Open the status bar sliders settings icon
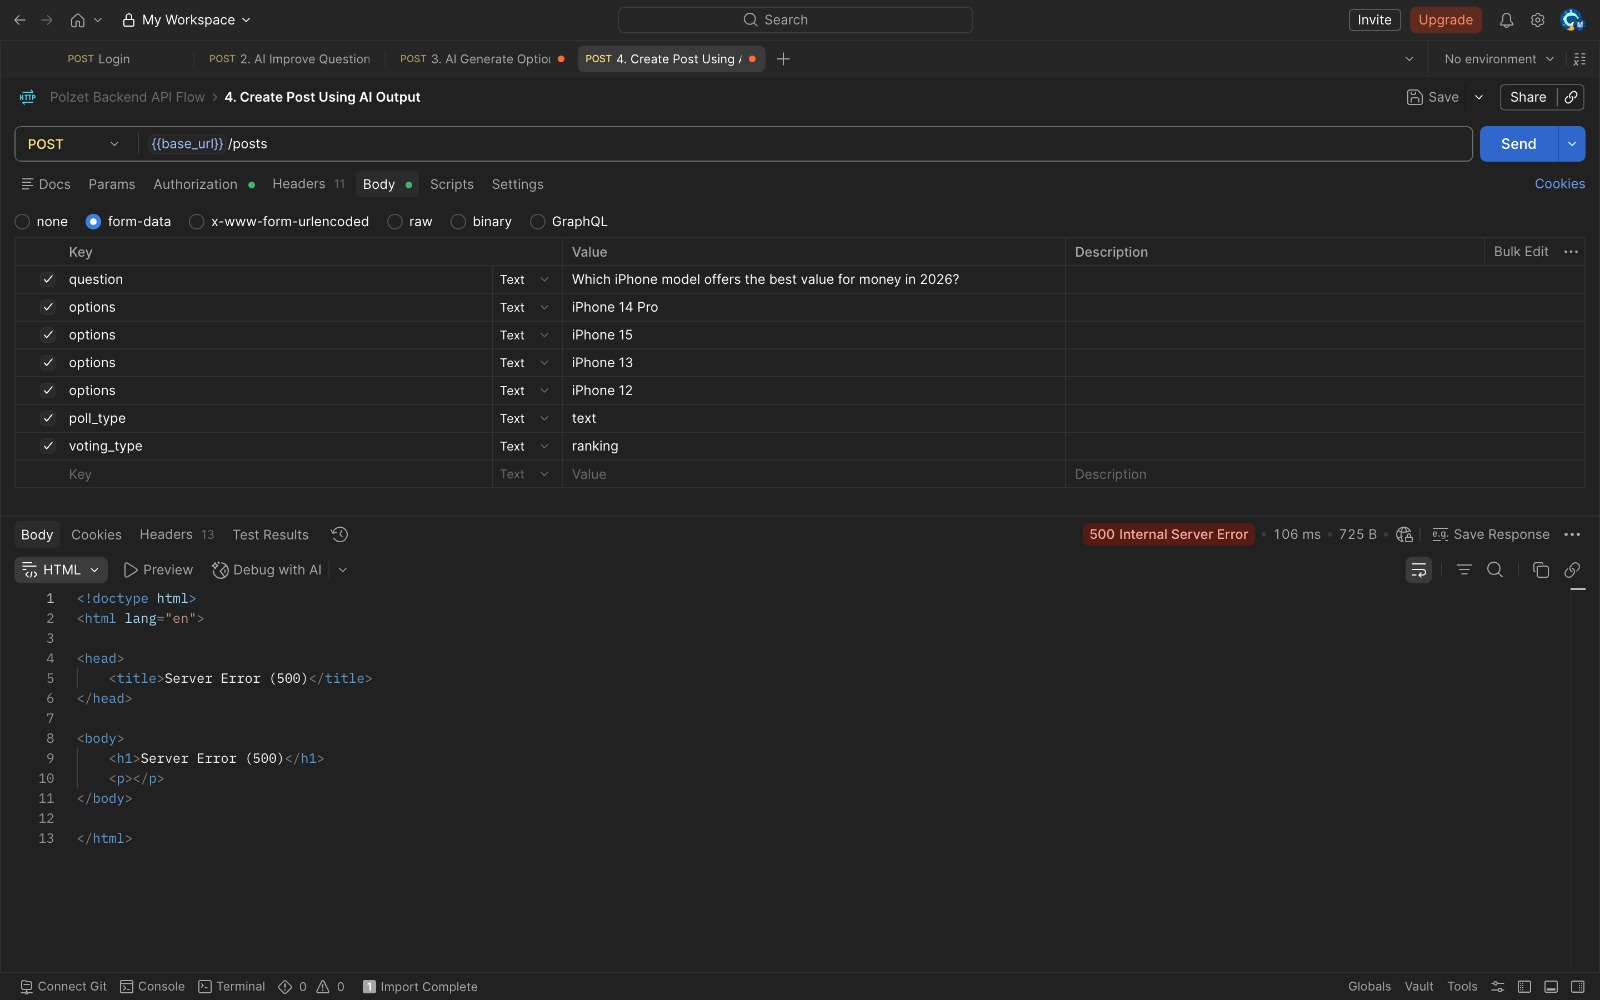 [x=1497, y=987]
